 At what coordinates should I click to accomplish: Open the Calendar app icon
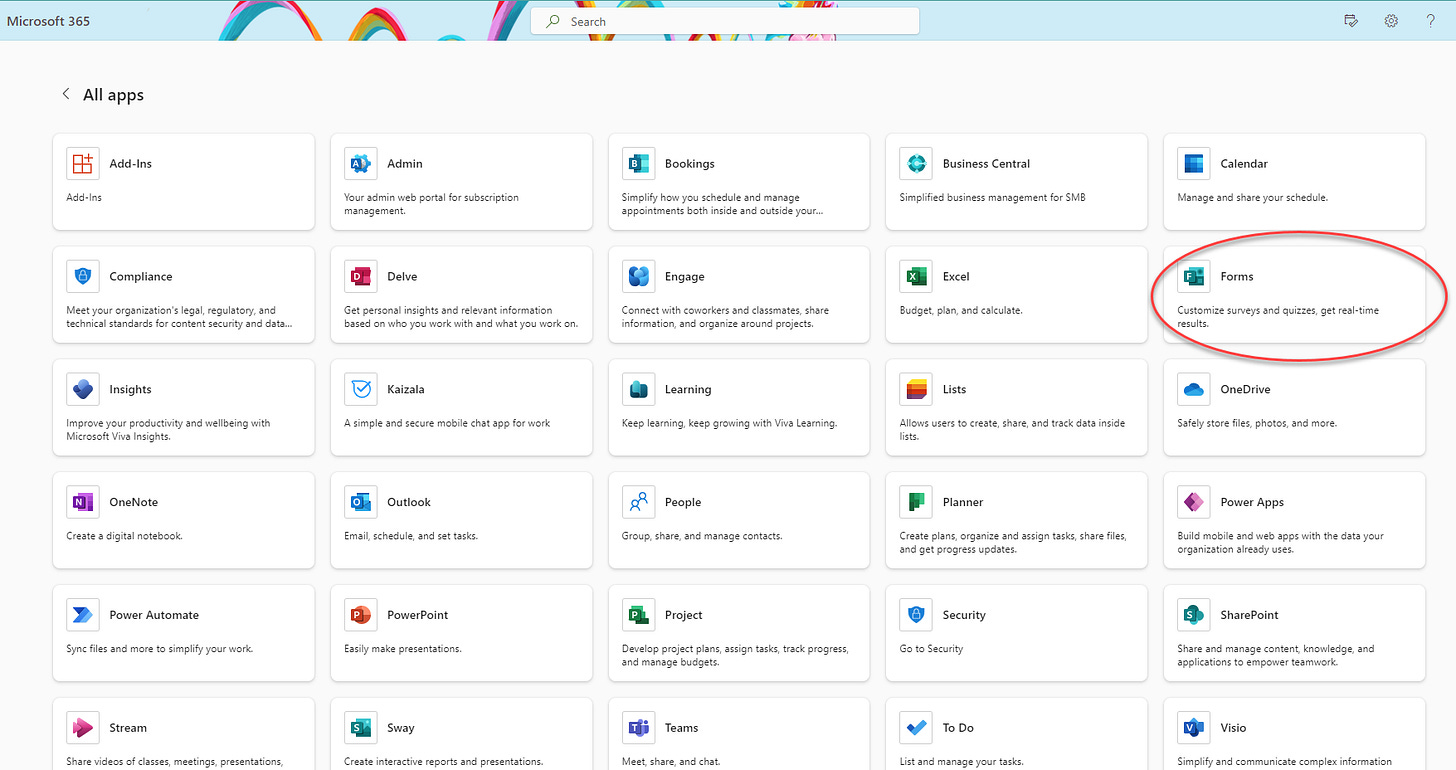pos(1193,163)
